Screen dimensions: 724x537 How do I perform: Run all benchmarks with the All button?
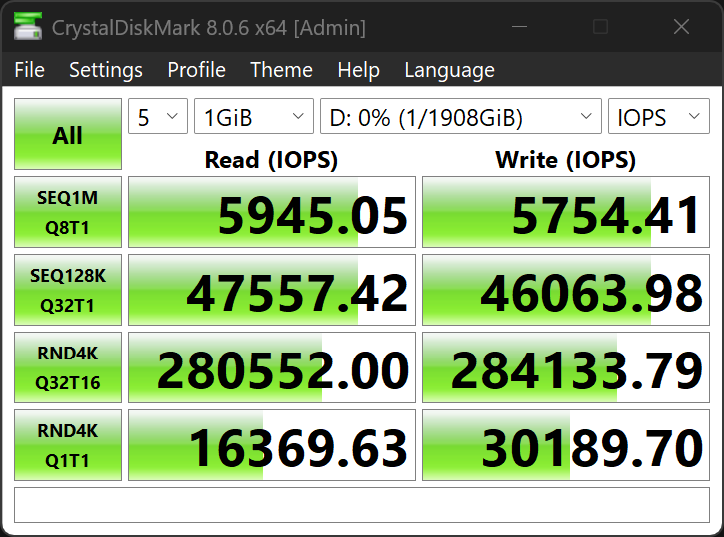[68, 134]
